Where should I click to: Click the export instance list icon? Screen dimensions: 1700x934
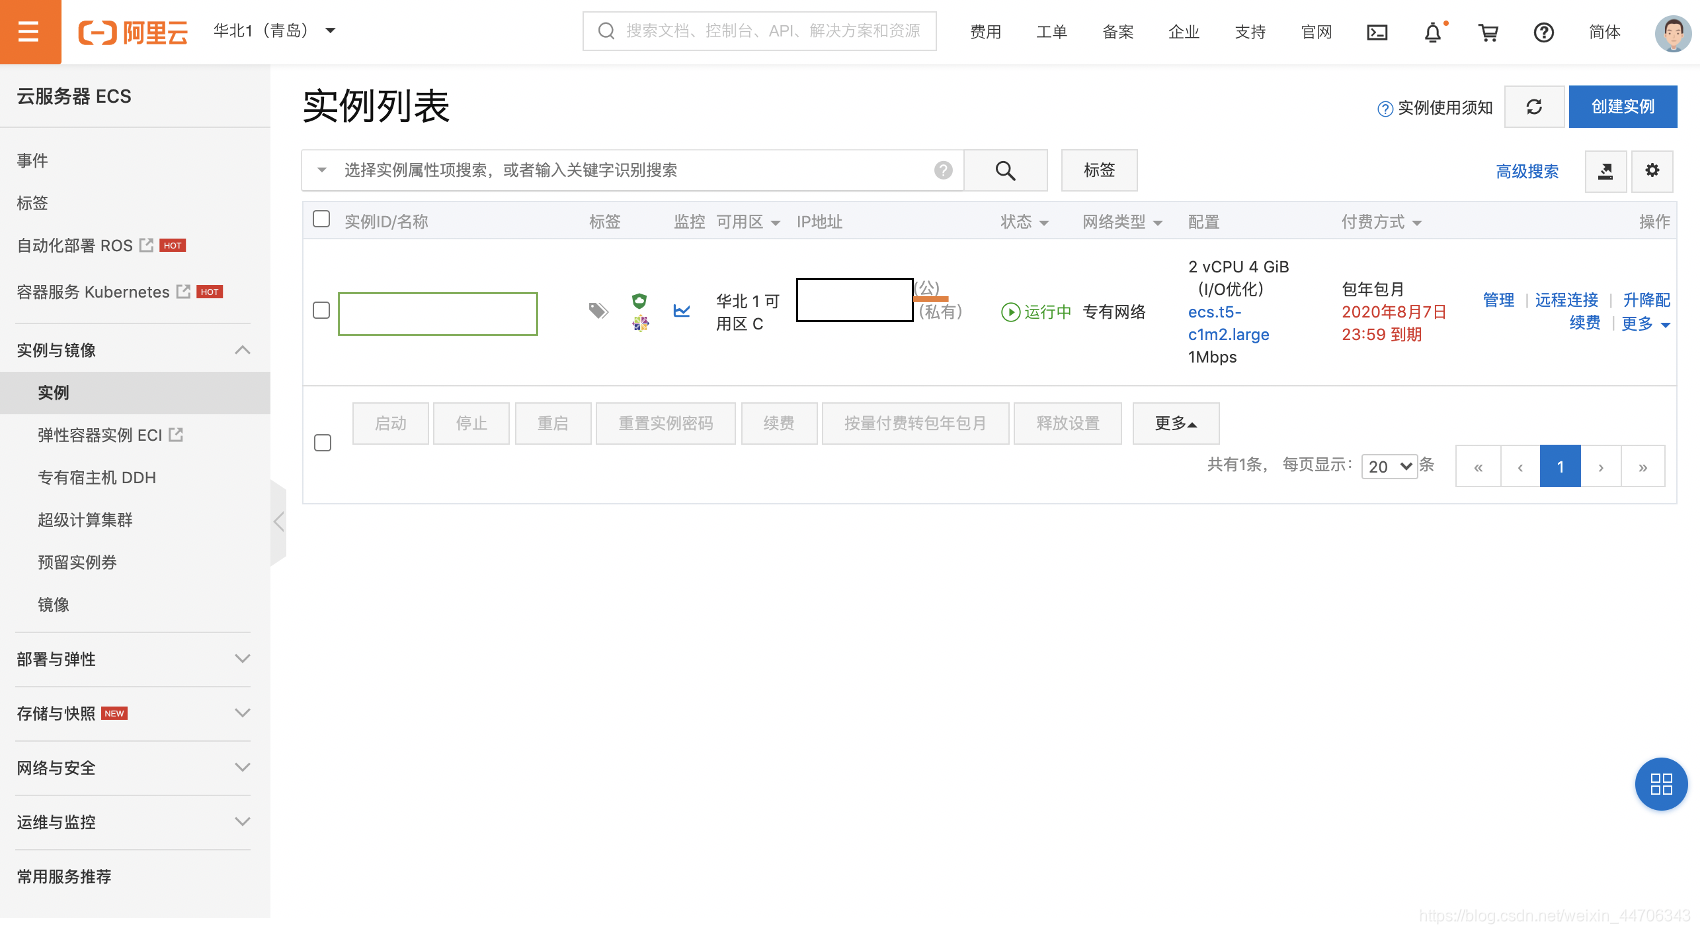click(x=1605, y=171)
